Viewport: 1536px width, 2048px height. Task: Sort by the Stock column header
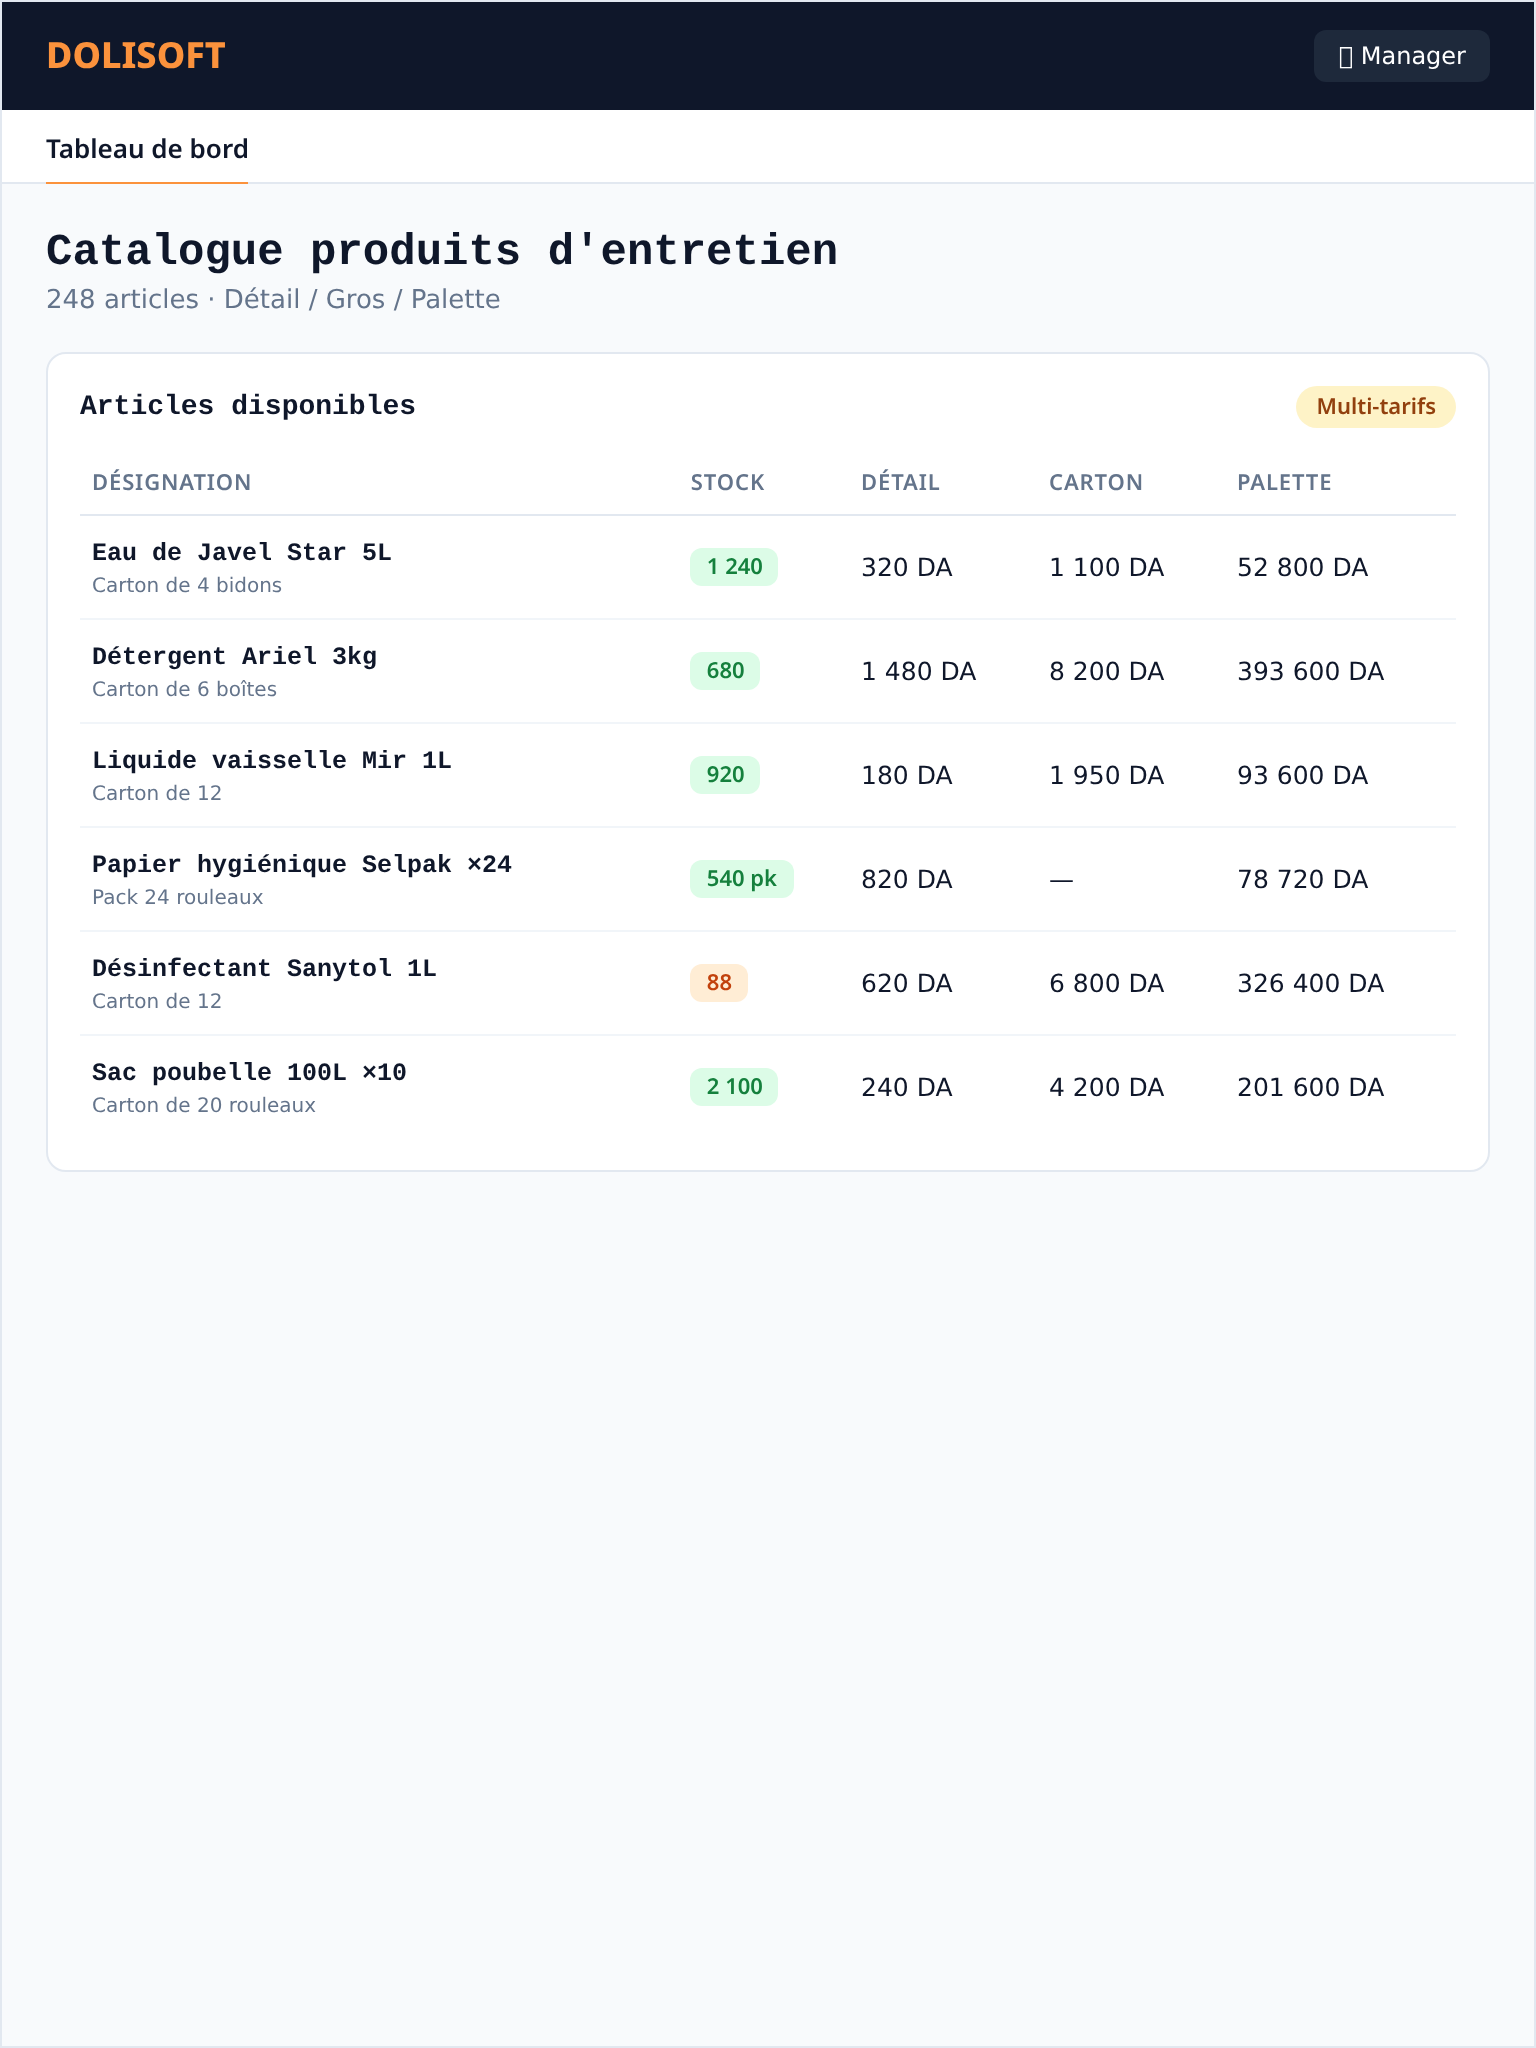tap(727, 482)
